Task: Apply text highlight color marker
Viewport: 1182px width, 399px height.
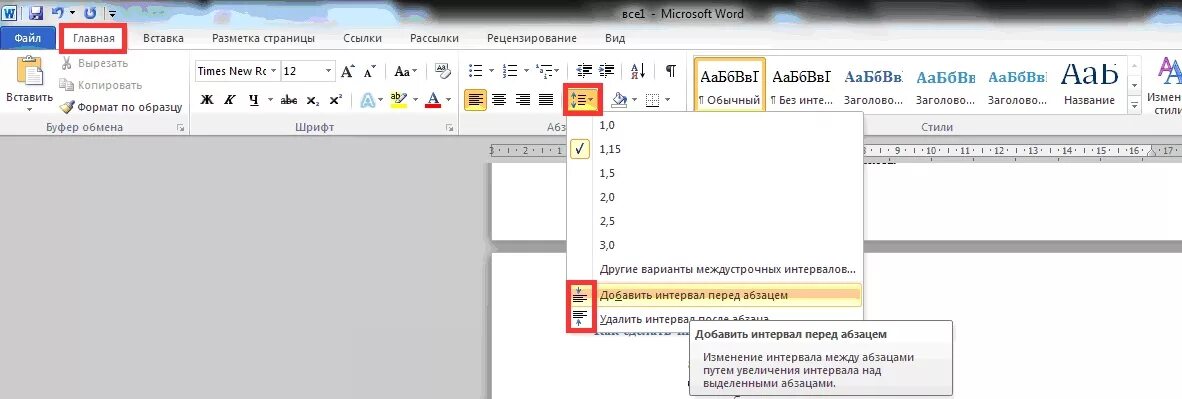Action: [398, 100]
